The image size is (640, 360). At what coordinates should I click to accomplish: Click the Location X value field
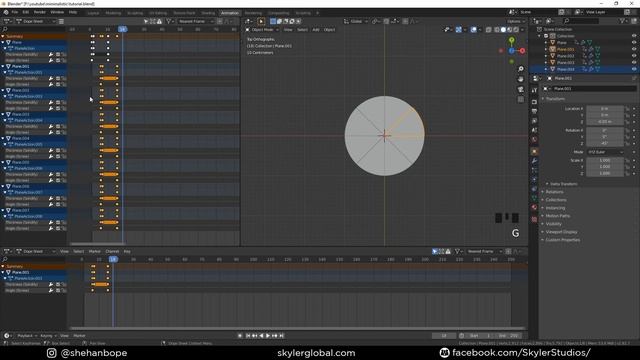pyautogui.click(x=605, y=109)
